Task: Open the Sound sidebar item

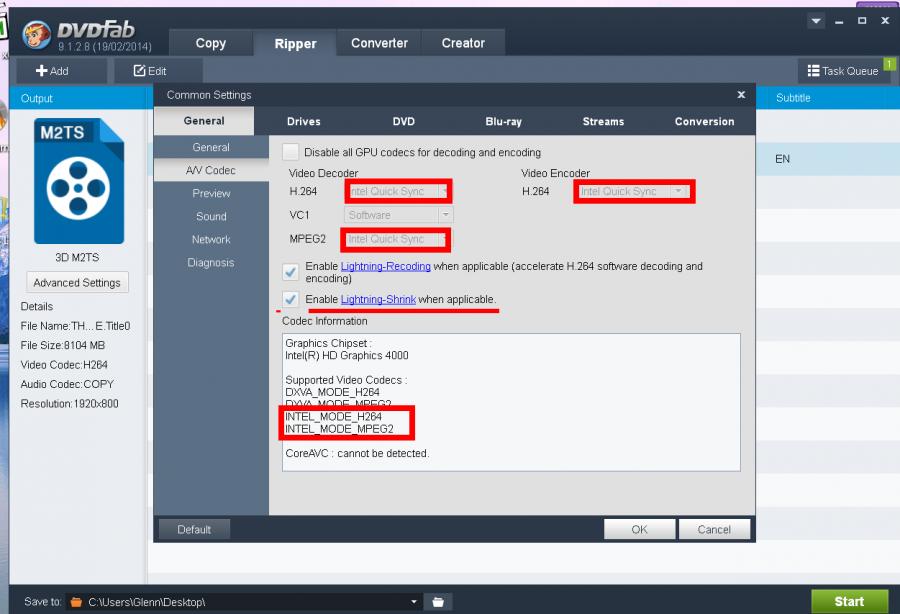Action: point(211,216)
